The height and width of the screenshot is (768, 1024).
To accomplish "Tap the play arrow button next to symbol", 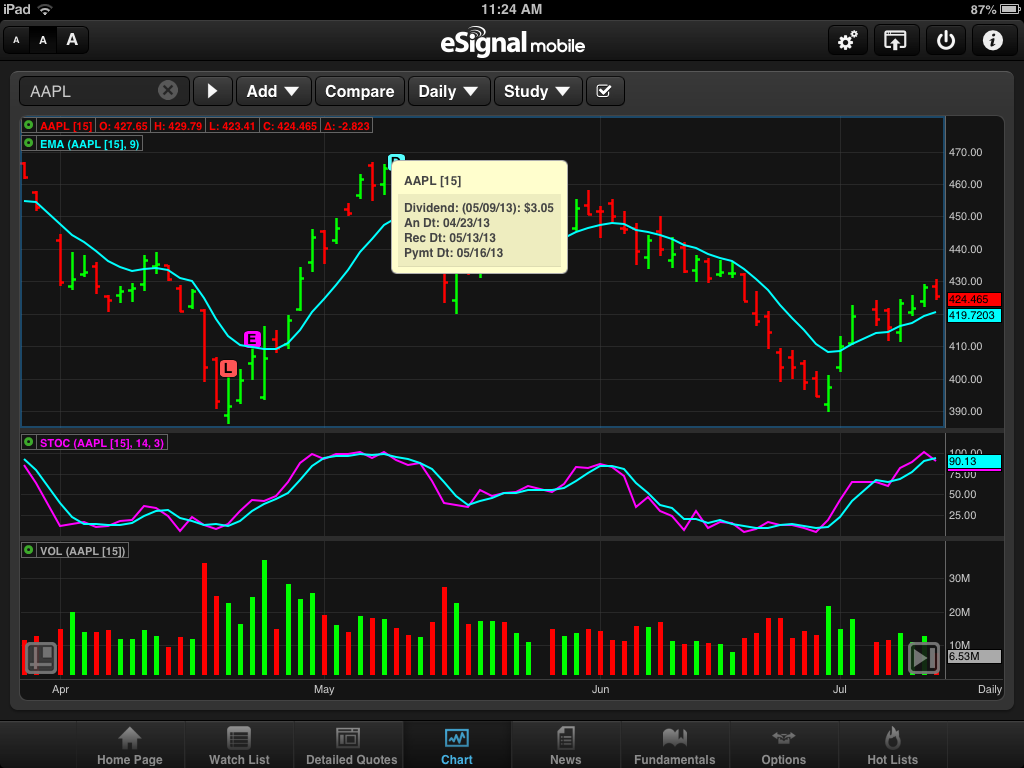I will pos(212,91).
